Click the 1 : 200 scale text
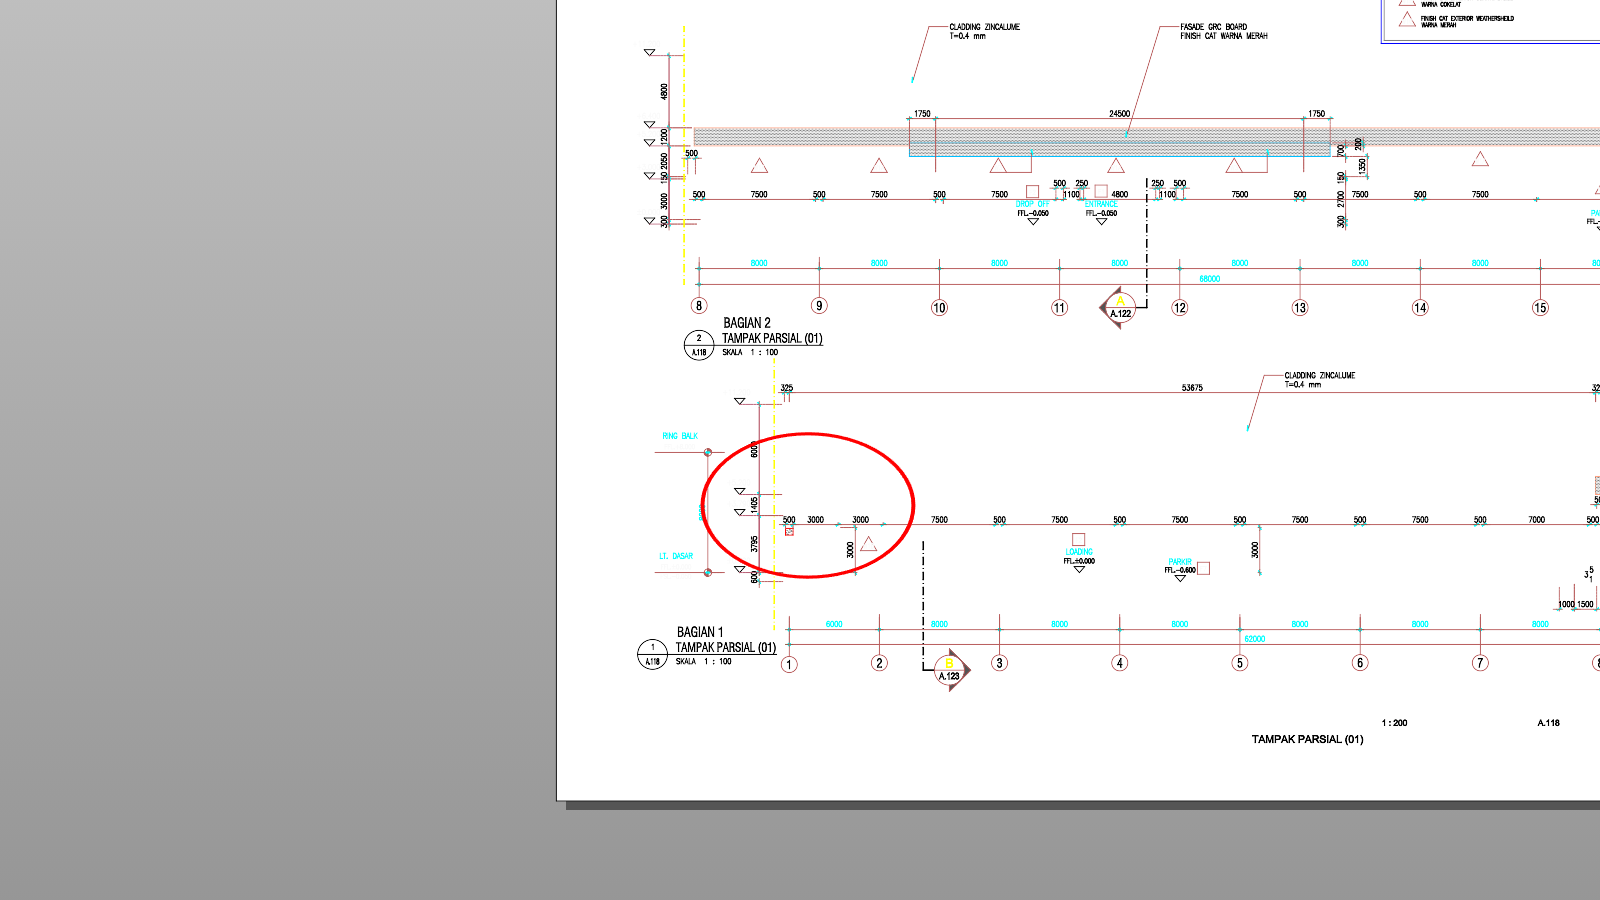 (1394, 723)
